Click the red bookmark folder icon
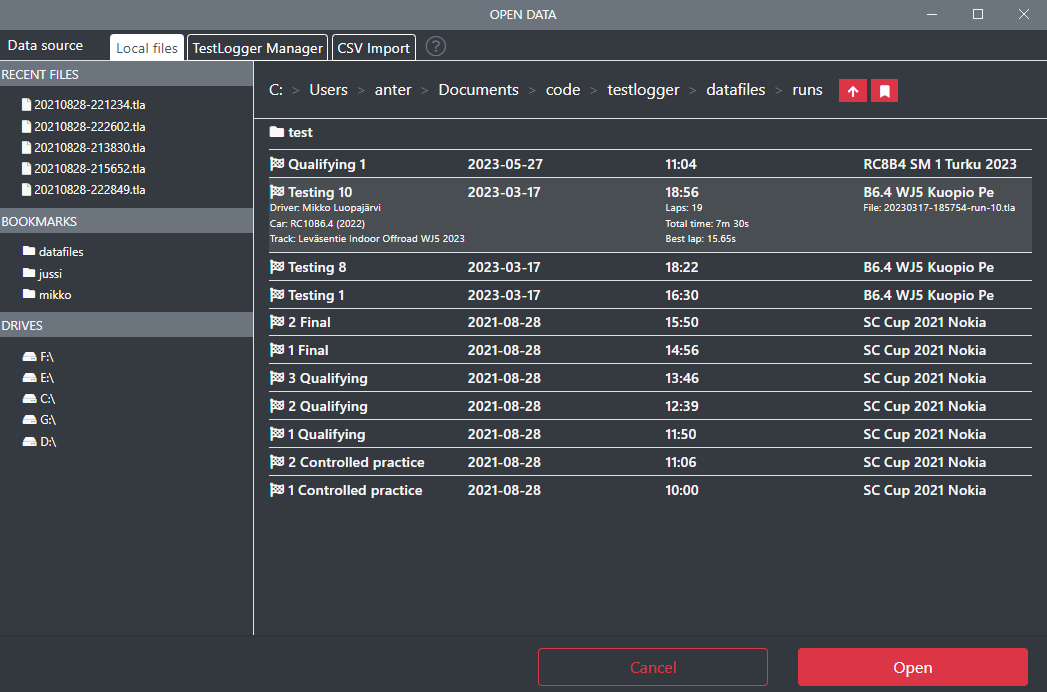 [x=884, y=91]
